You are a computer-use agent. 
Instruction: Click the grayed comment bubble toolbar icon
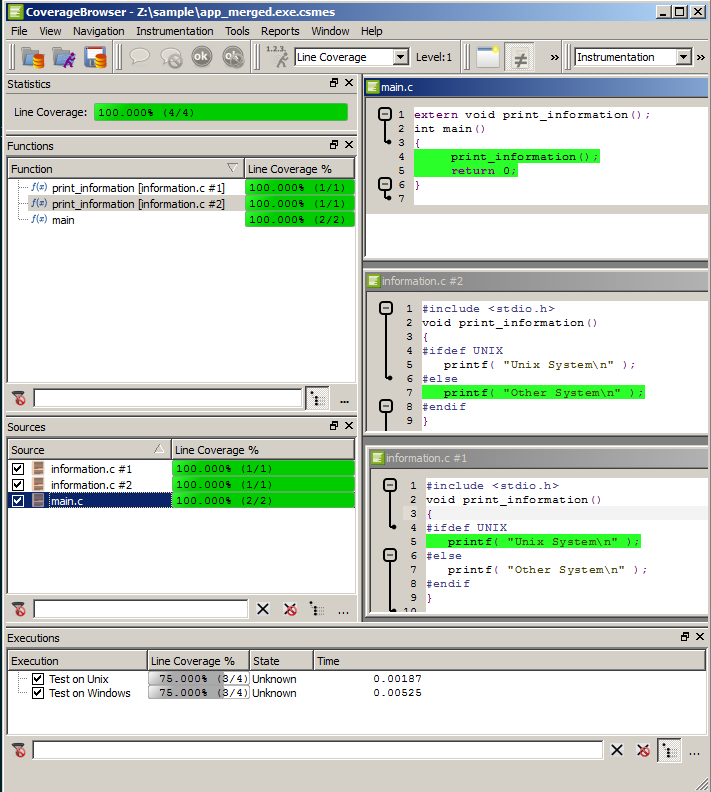[139, 57]
